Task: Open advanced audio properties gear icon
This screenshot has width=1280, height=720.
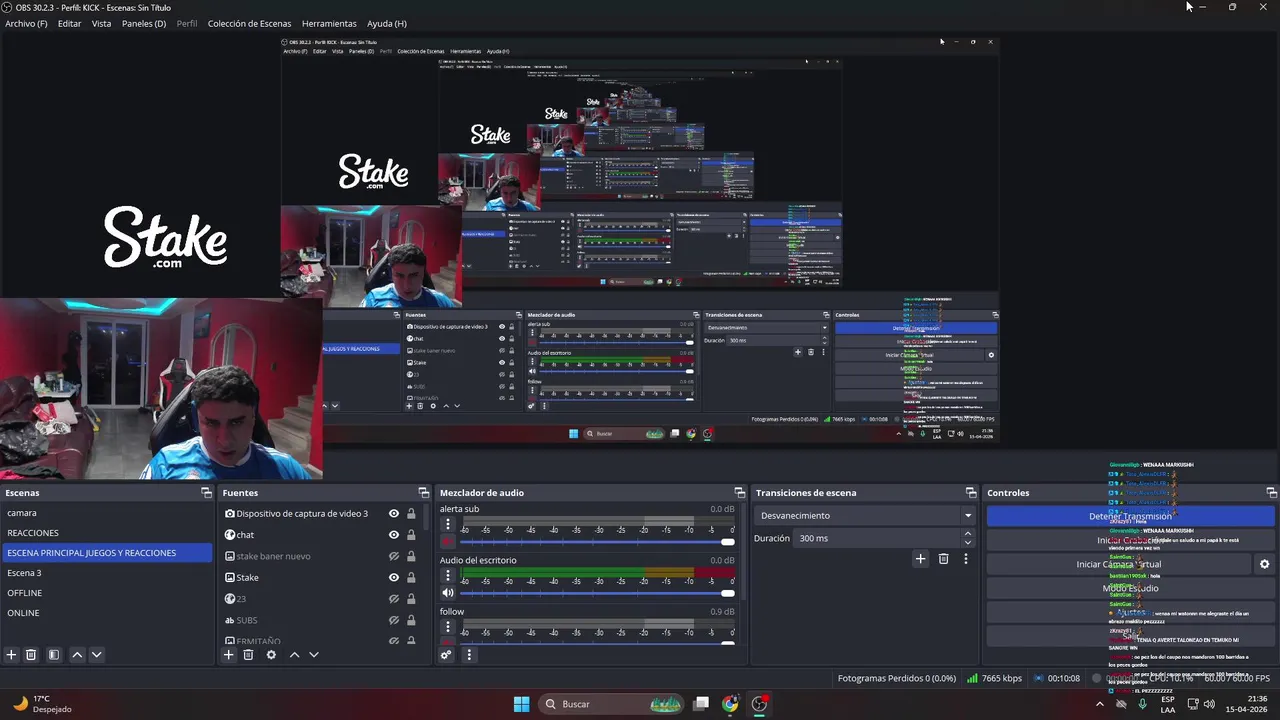Action: [x=446, y=655]
